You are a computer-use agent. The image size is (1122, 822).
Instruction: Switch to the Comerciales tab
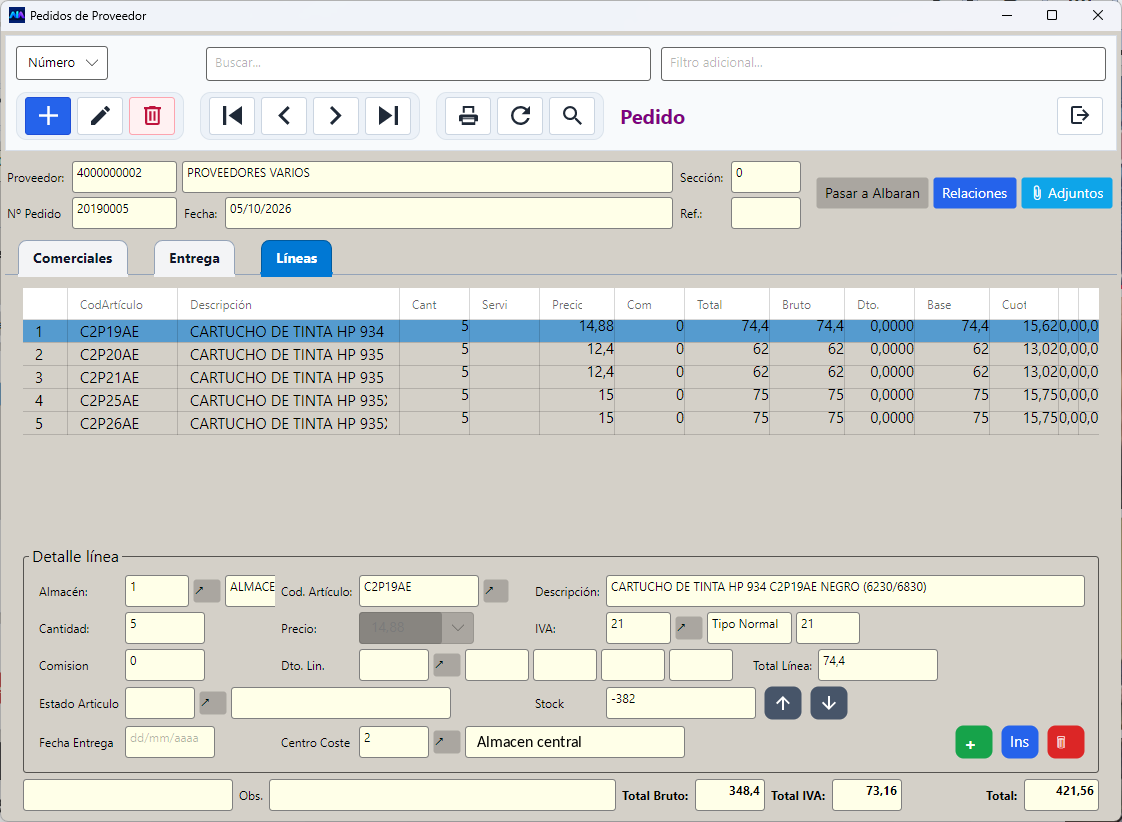(73, 258)
